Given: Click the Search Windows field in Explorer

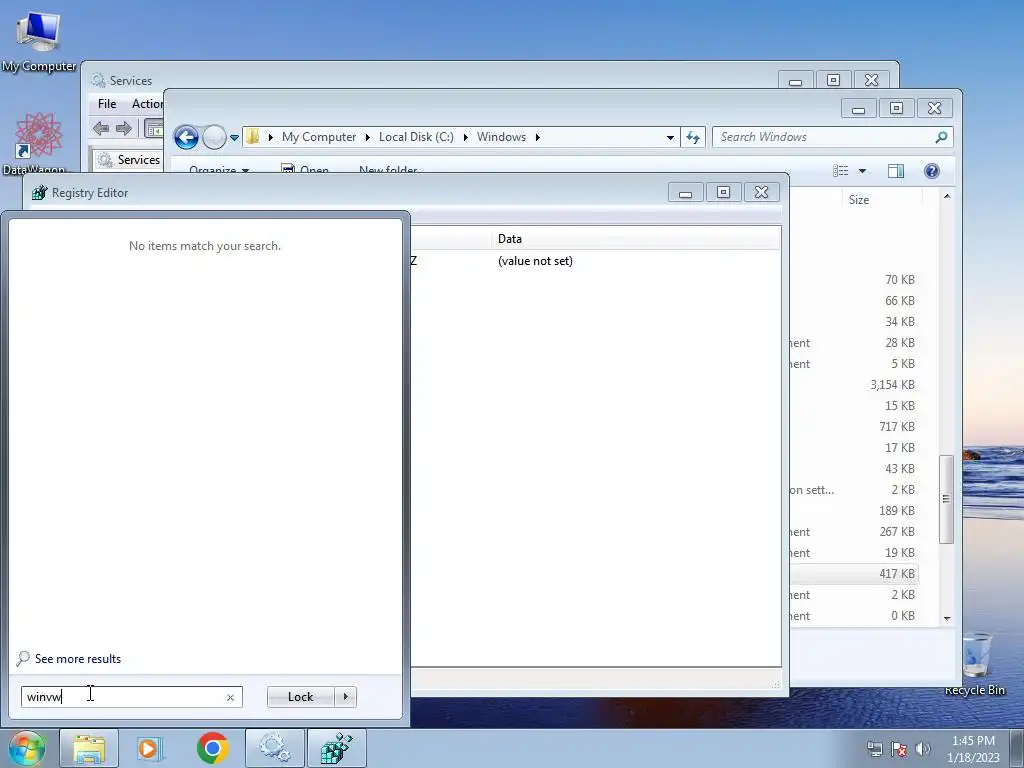Looking at the screenshot, I should (x=833, y=137).
